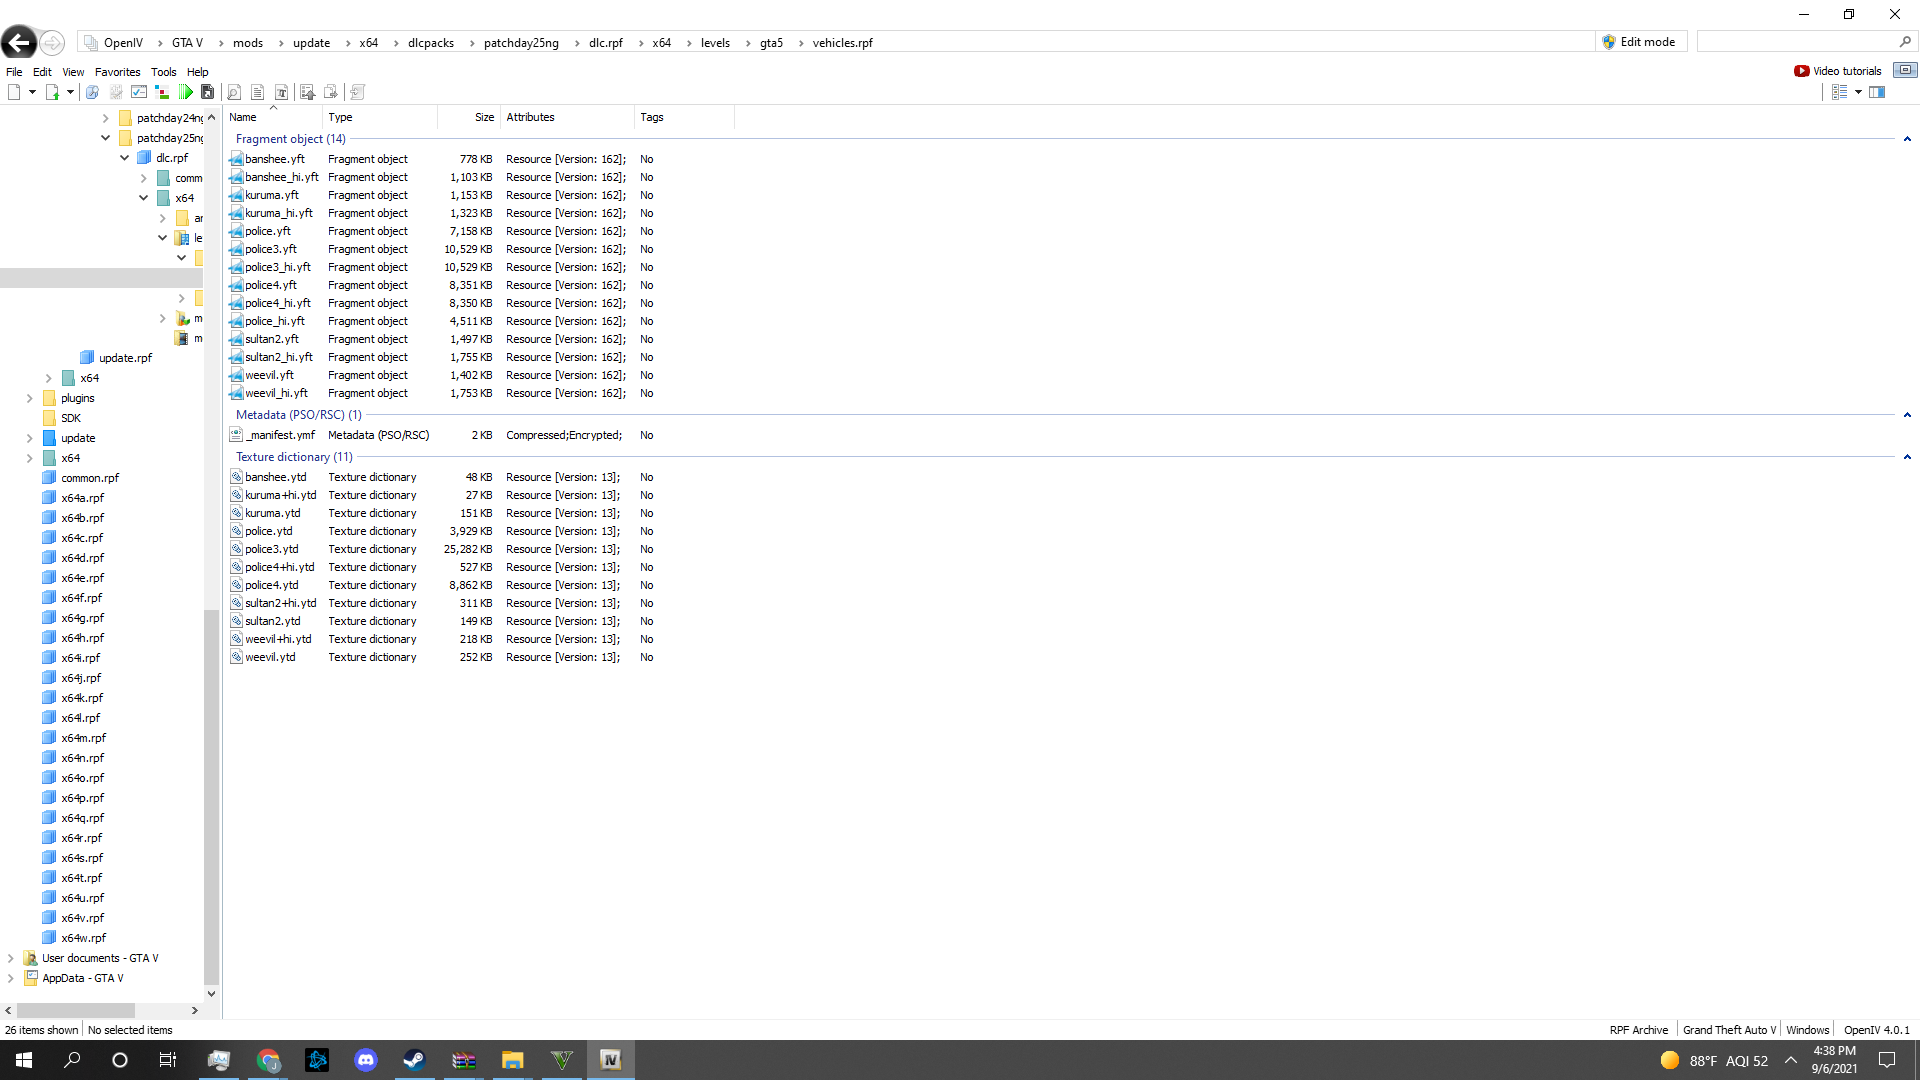
Task: Click inside the search input field
Action: 1796,42
